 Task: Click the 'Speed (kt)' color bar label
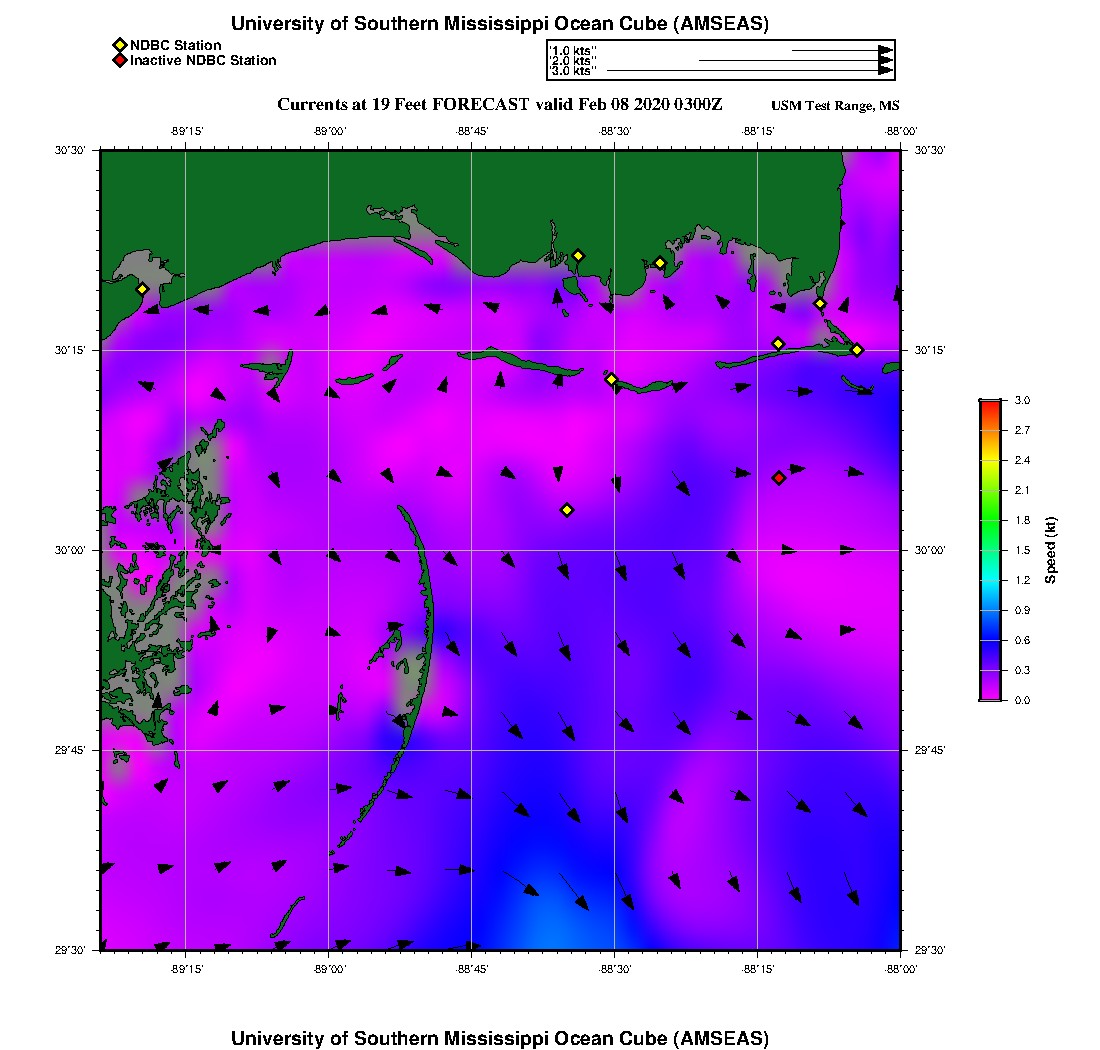point(1051,550)
